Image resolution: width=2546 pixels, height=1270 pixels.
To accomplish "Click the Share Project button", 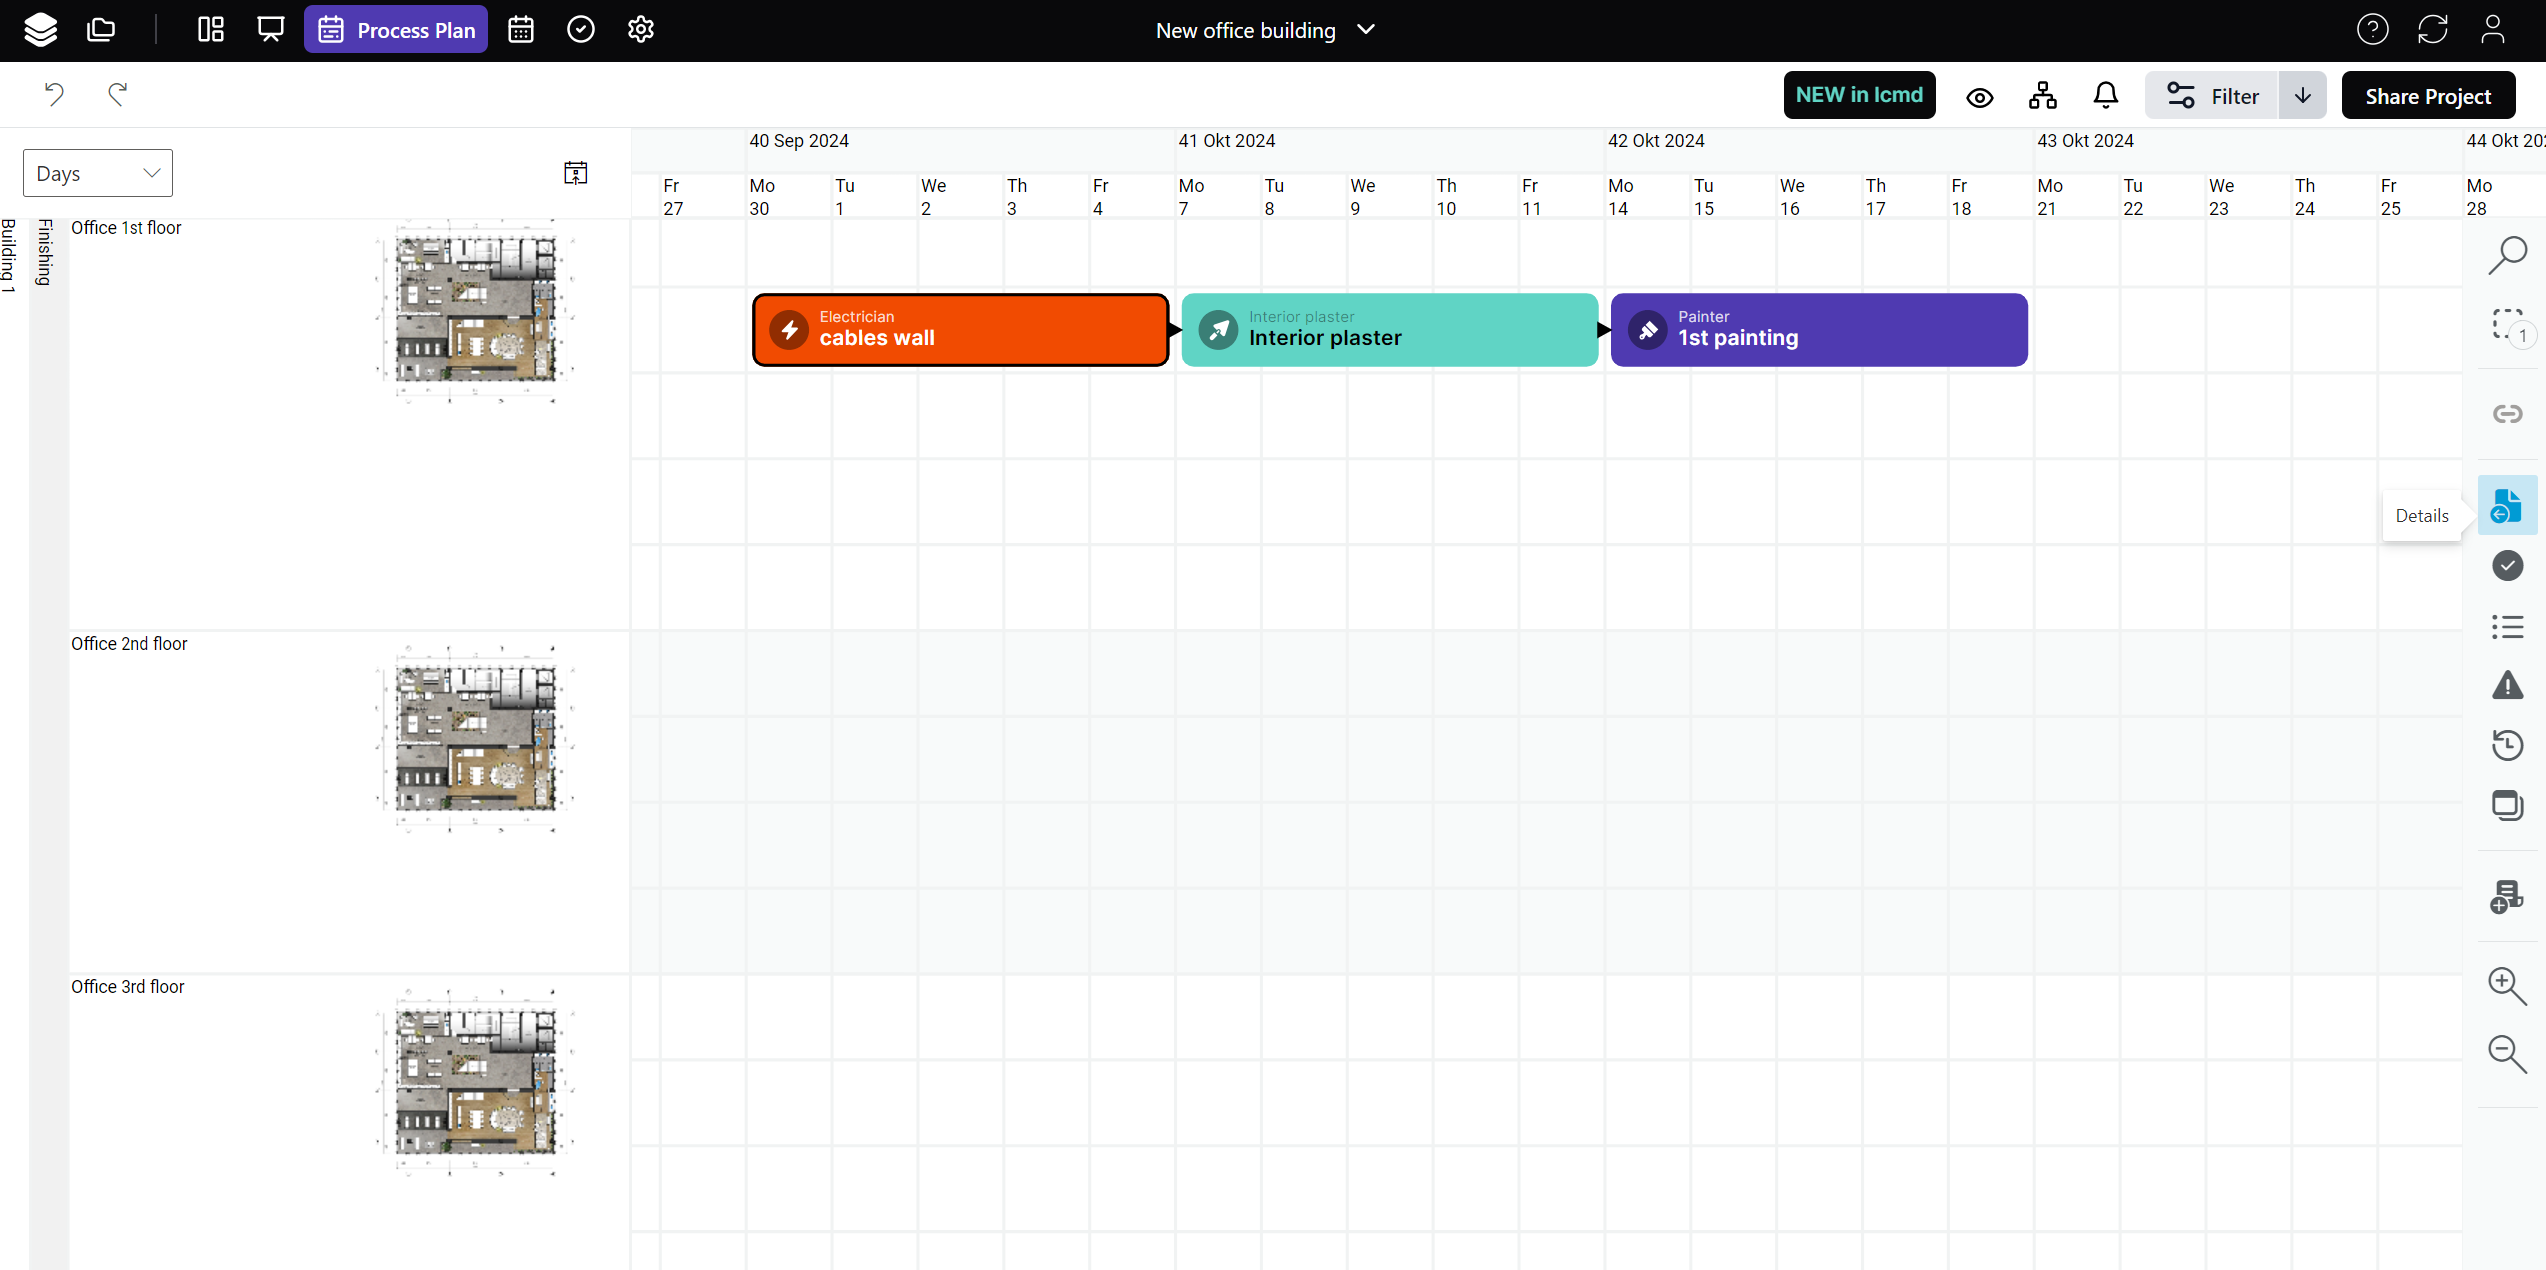I will tap(2428, 96).
